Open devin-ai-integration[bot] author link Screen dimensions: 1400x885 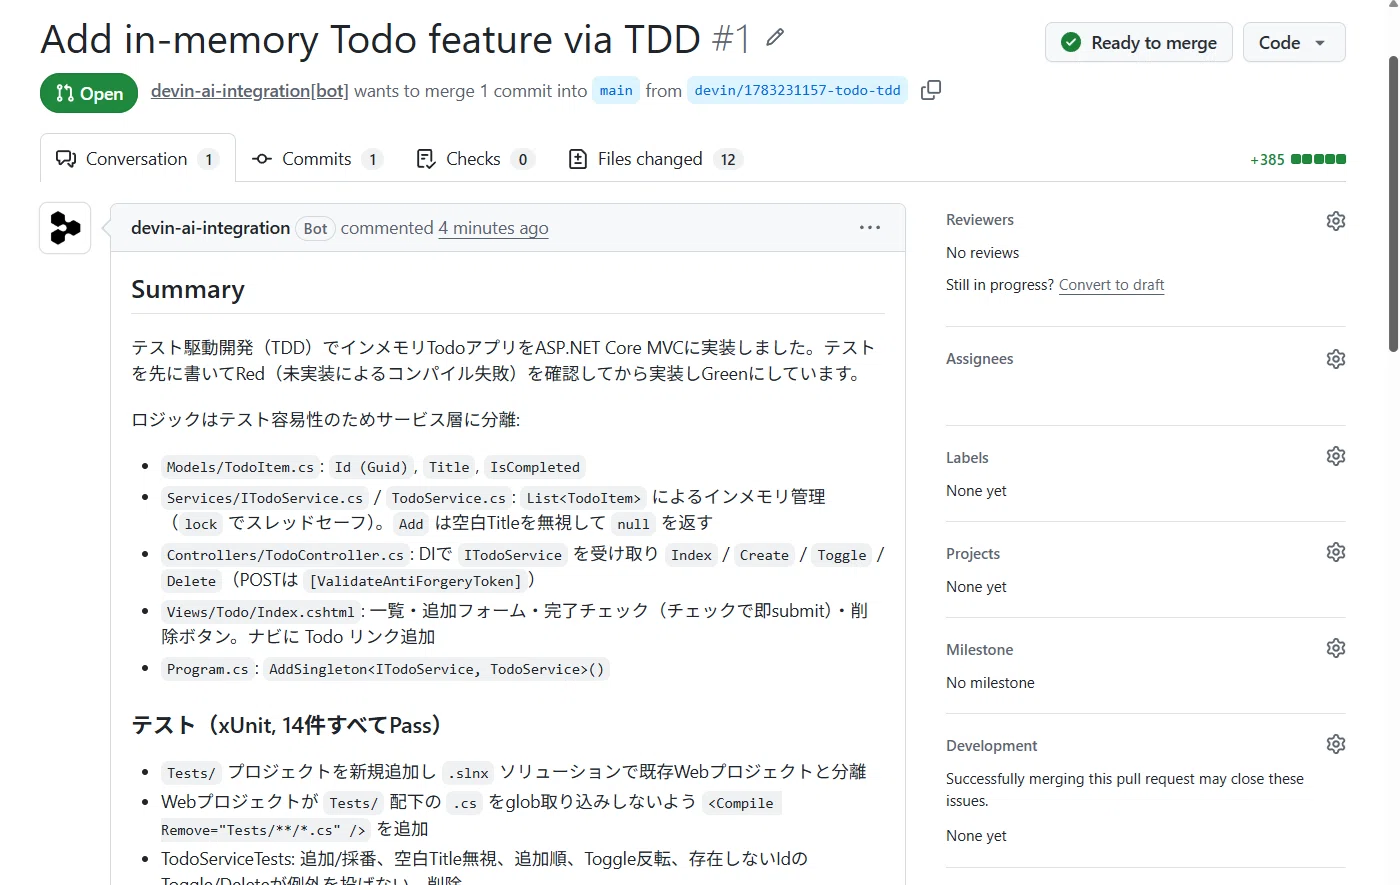pos(250,91)
